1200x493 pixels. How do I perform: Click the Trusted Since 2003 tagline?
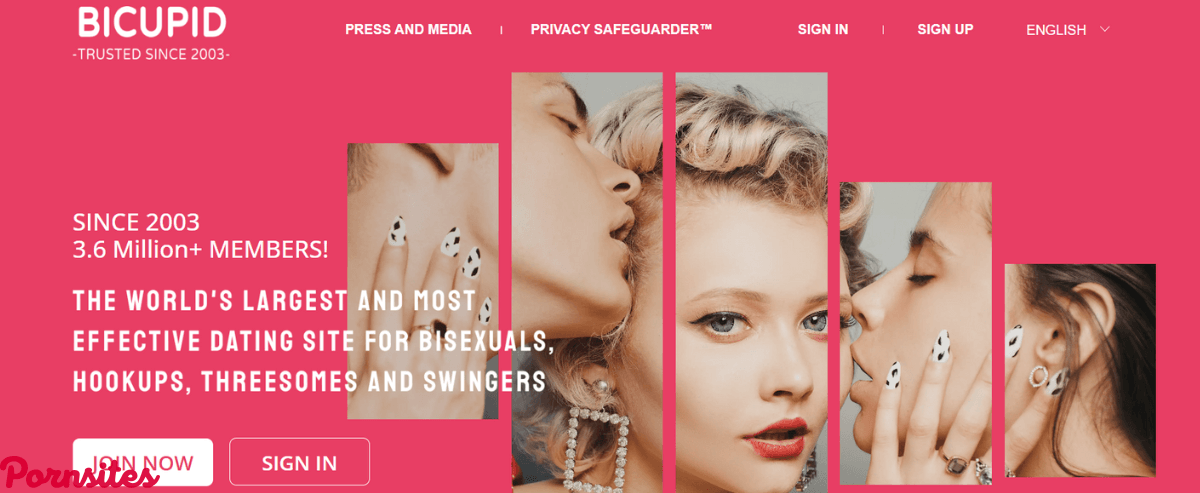pyautogui.click(x=151, y=53)
